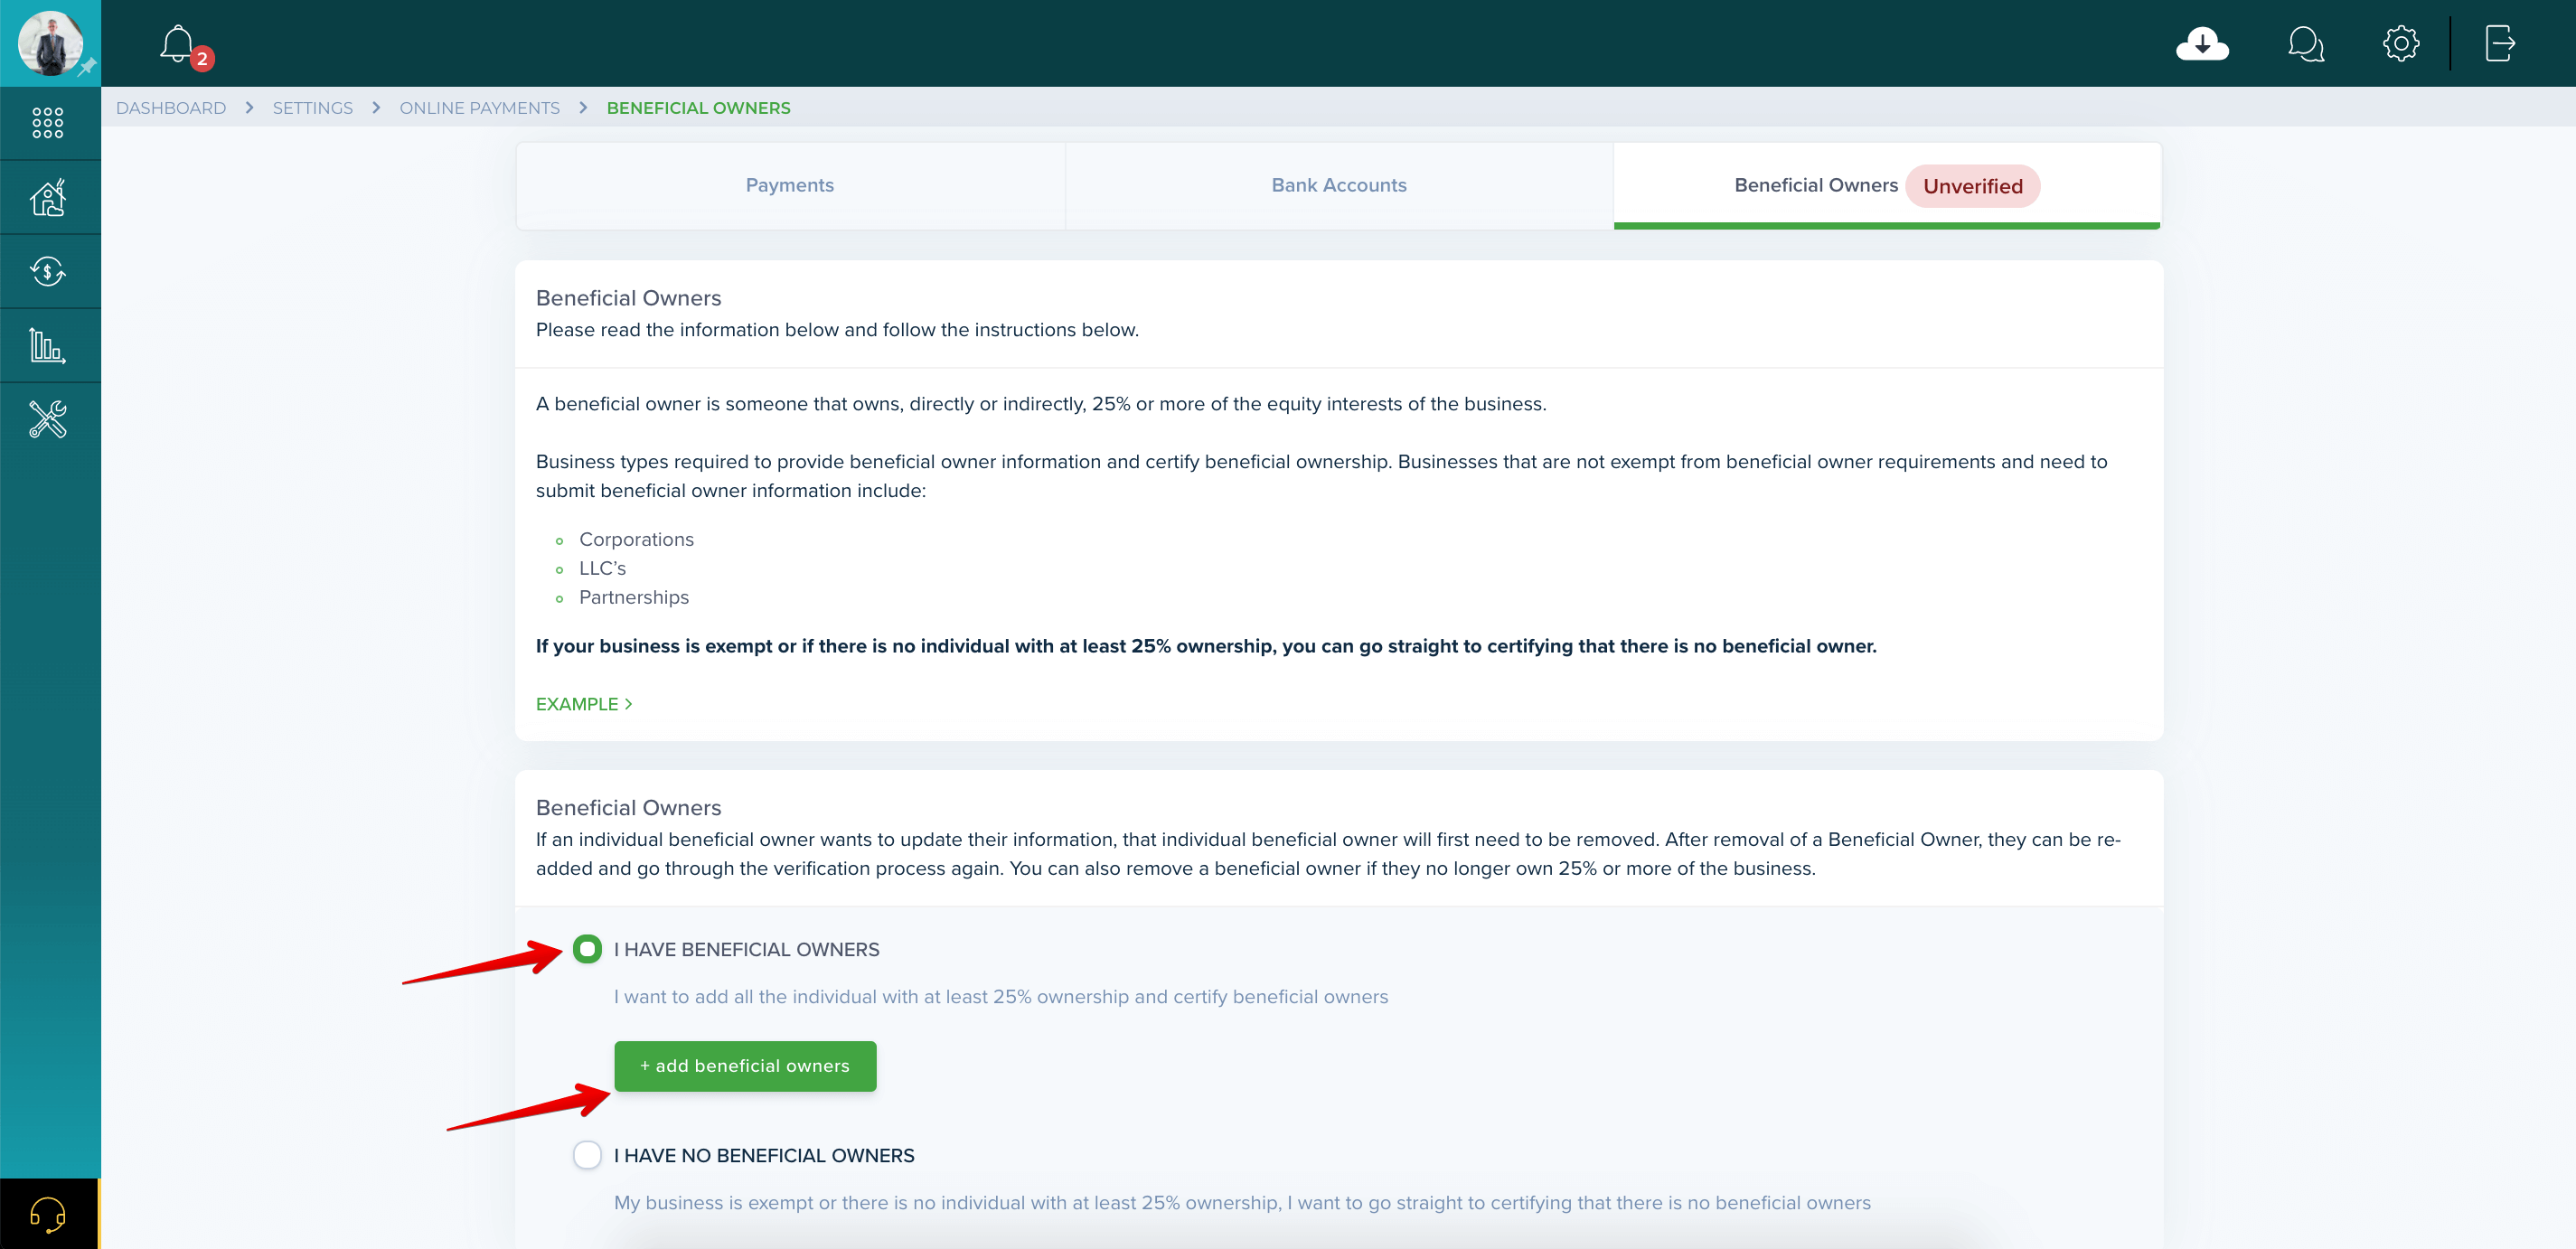Open the notifications bell
Screen dimensions: 2576x1249
pos(177,44)
